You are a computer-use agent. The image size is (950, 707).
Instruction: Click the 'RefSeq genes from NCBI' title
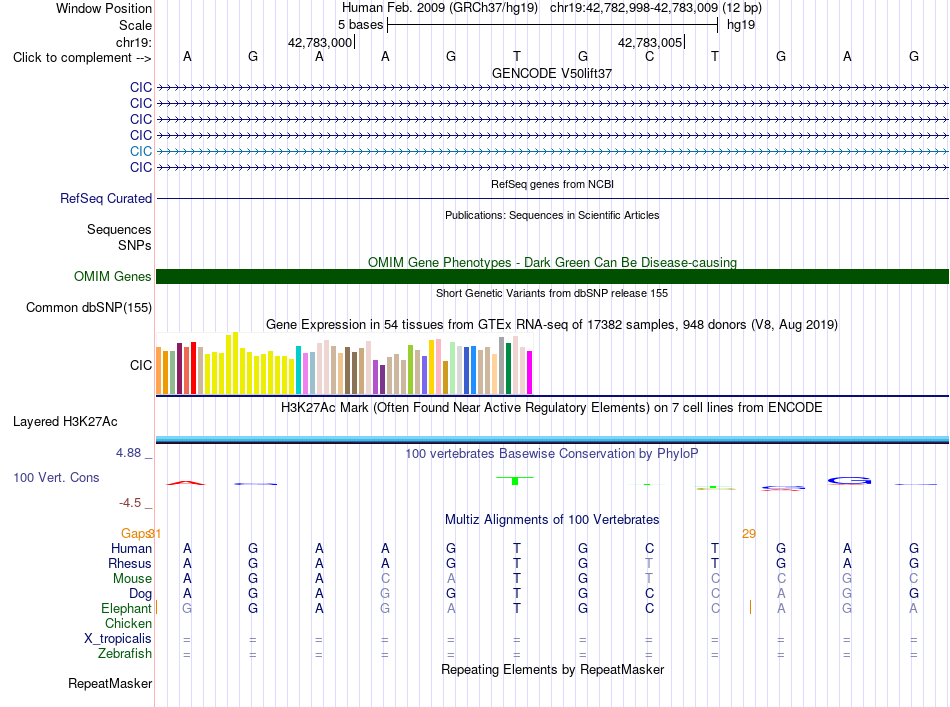(x=552, y=184)
